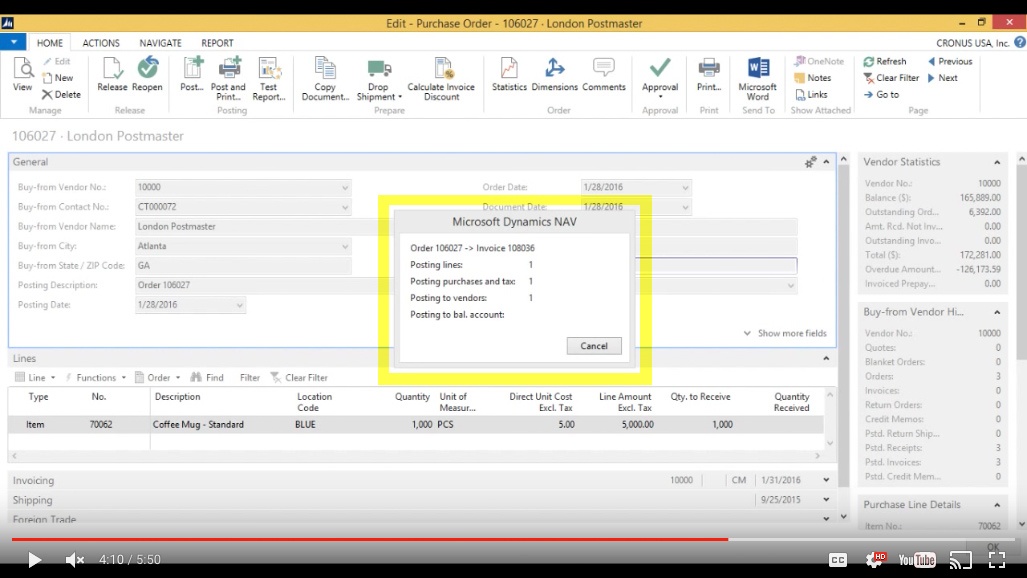Open the Order menu in Lines
Viewport: 1027px width, 578px height.
pyautogui.click(x=158, y=377)
